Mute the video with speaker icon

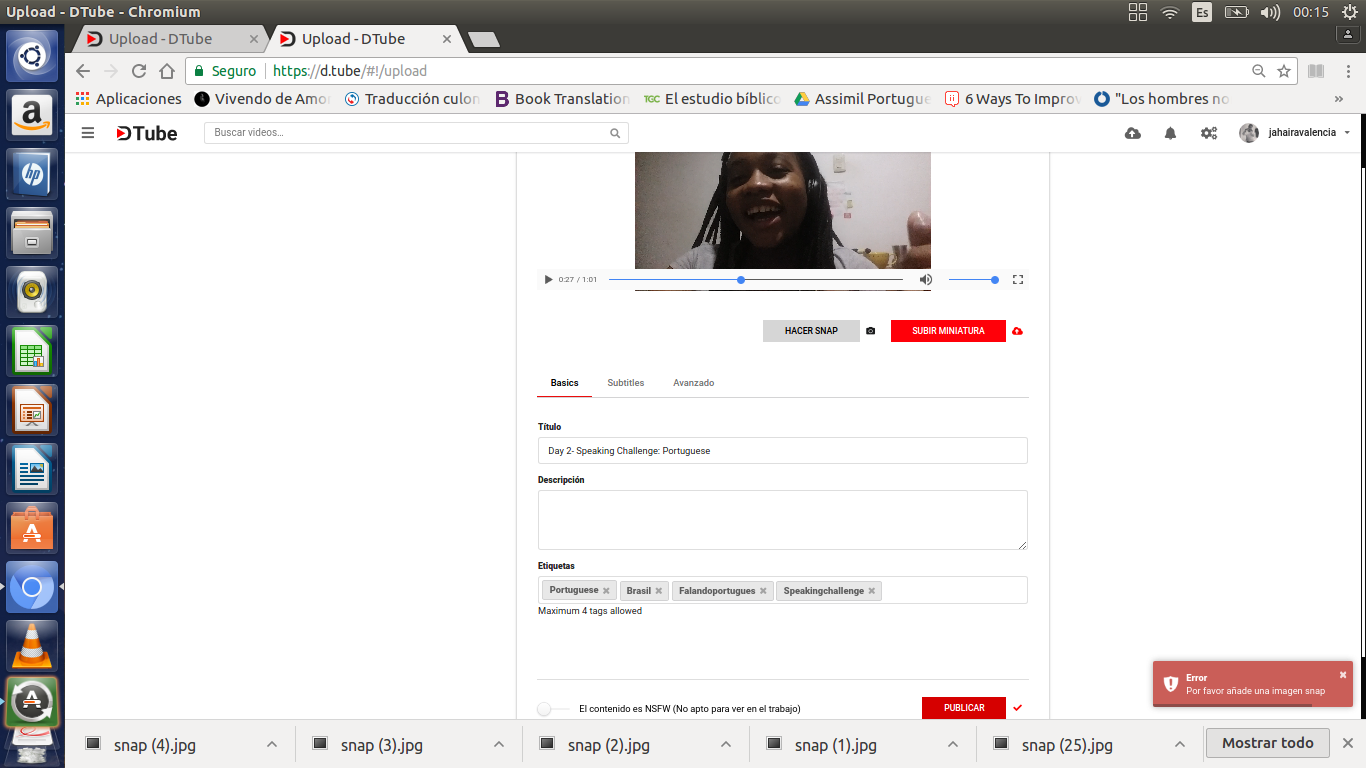click(x=926, y=280)
